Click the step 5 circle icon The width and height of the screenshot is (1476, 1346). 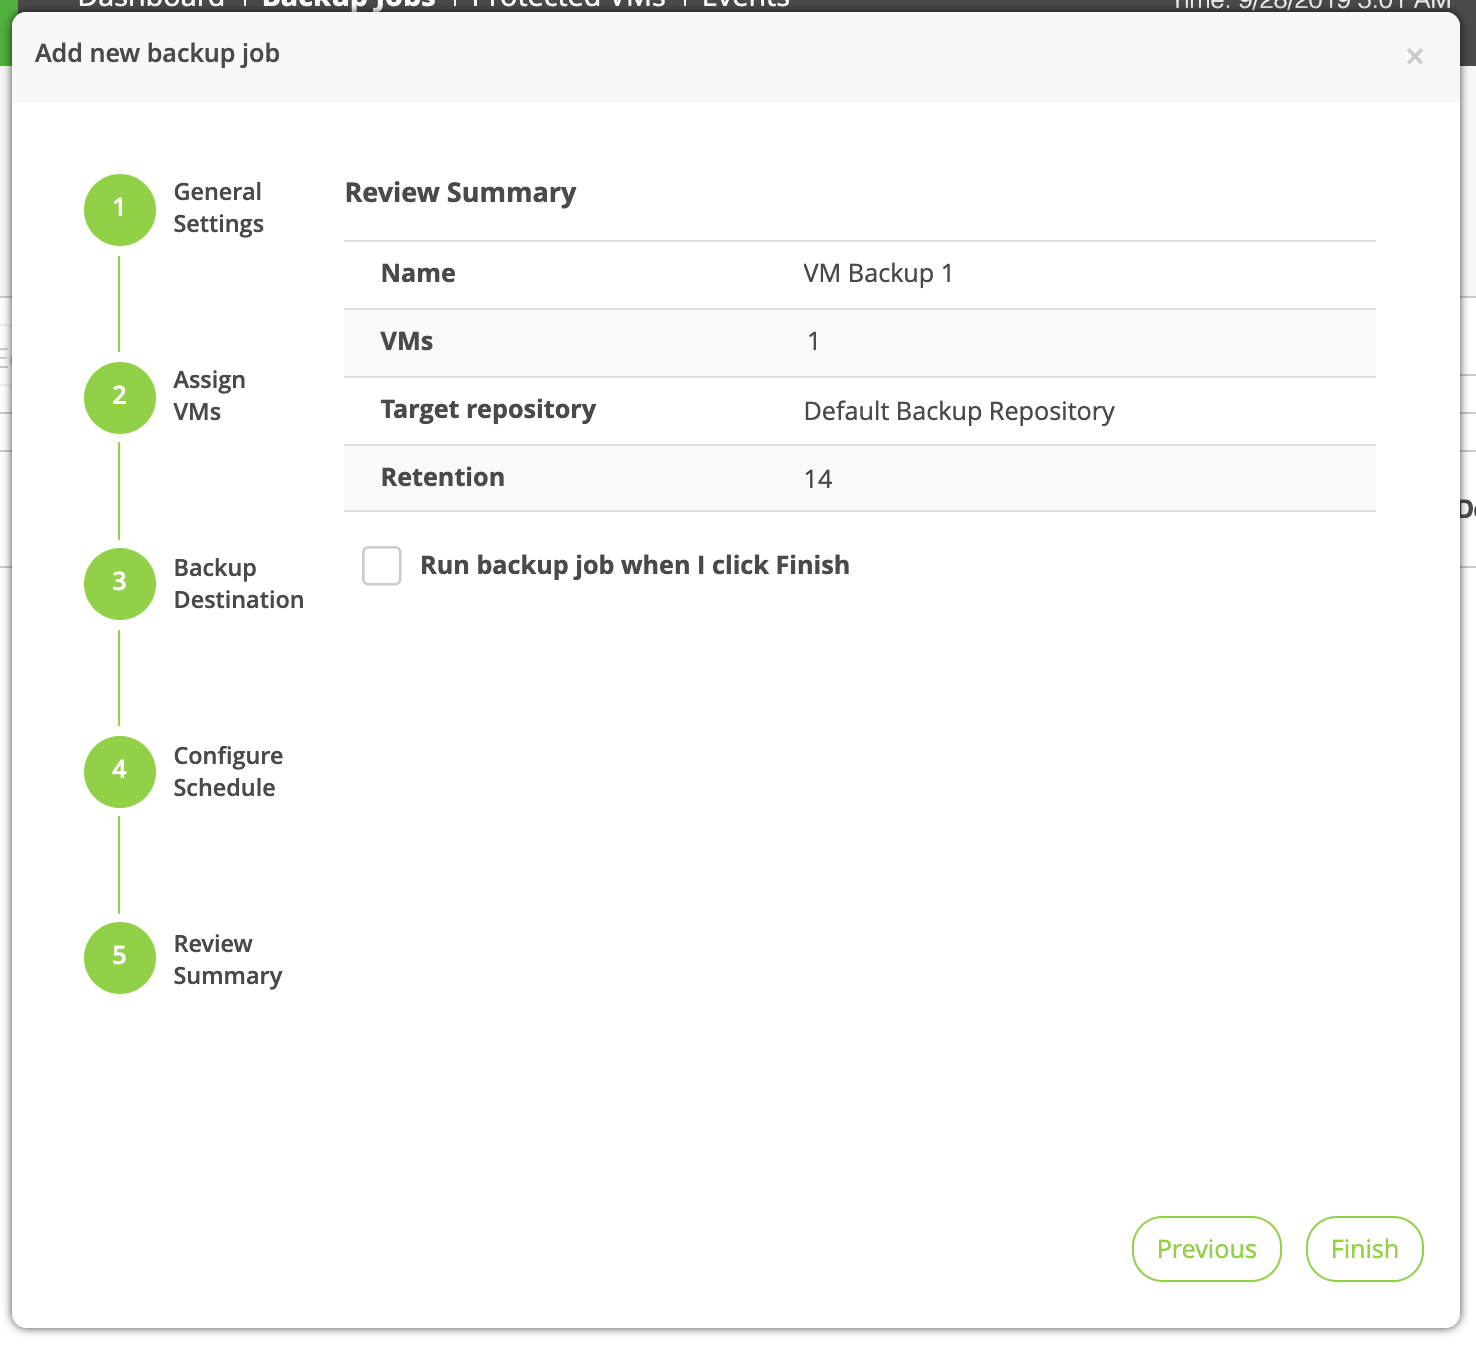tap(120, 957)
